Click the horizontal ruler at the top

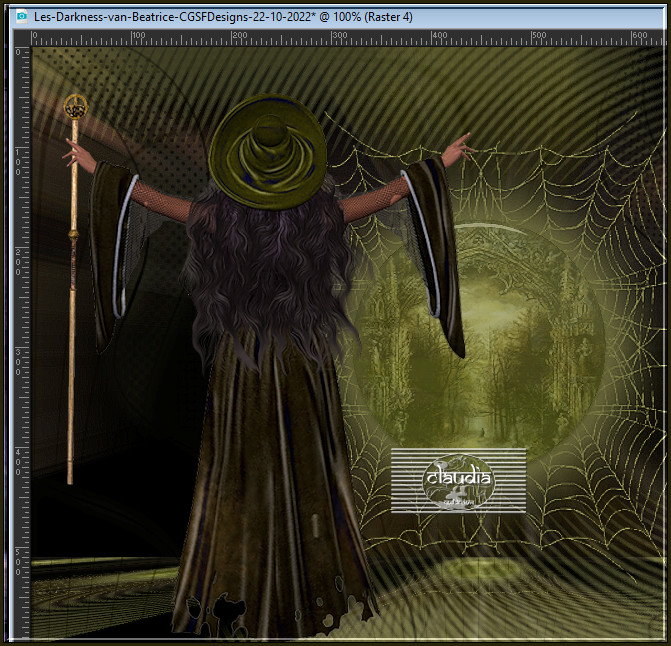(348, 38)
